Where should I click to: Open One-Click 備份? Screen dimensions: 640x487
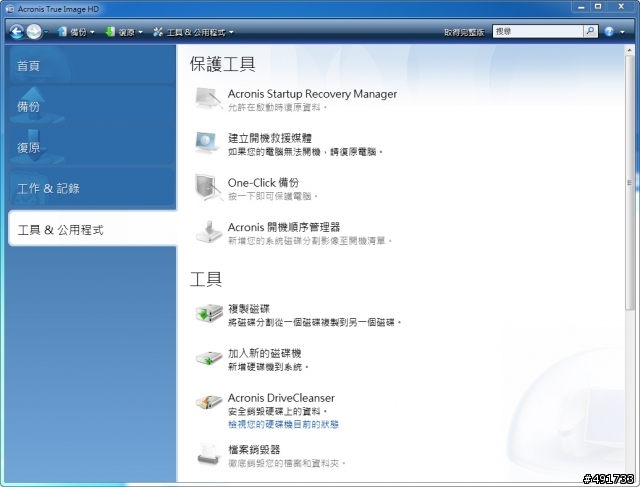tap(263, 182)
